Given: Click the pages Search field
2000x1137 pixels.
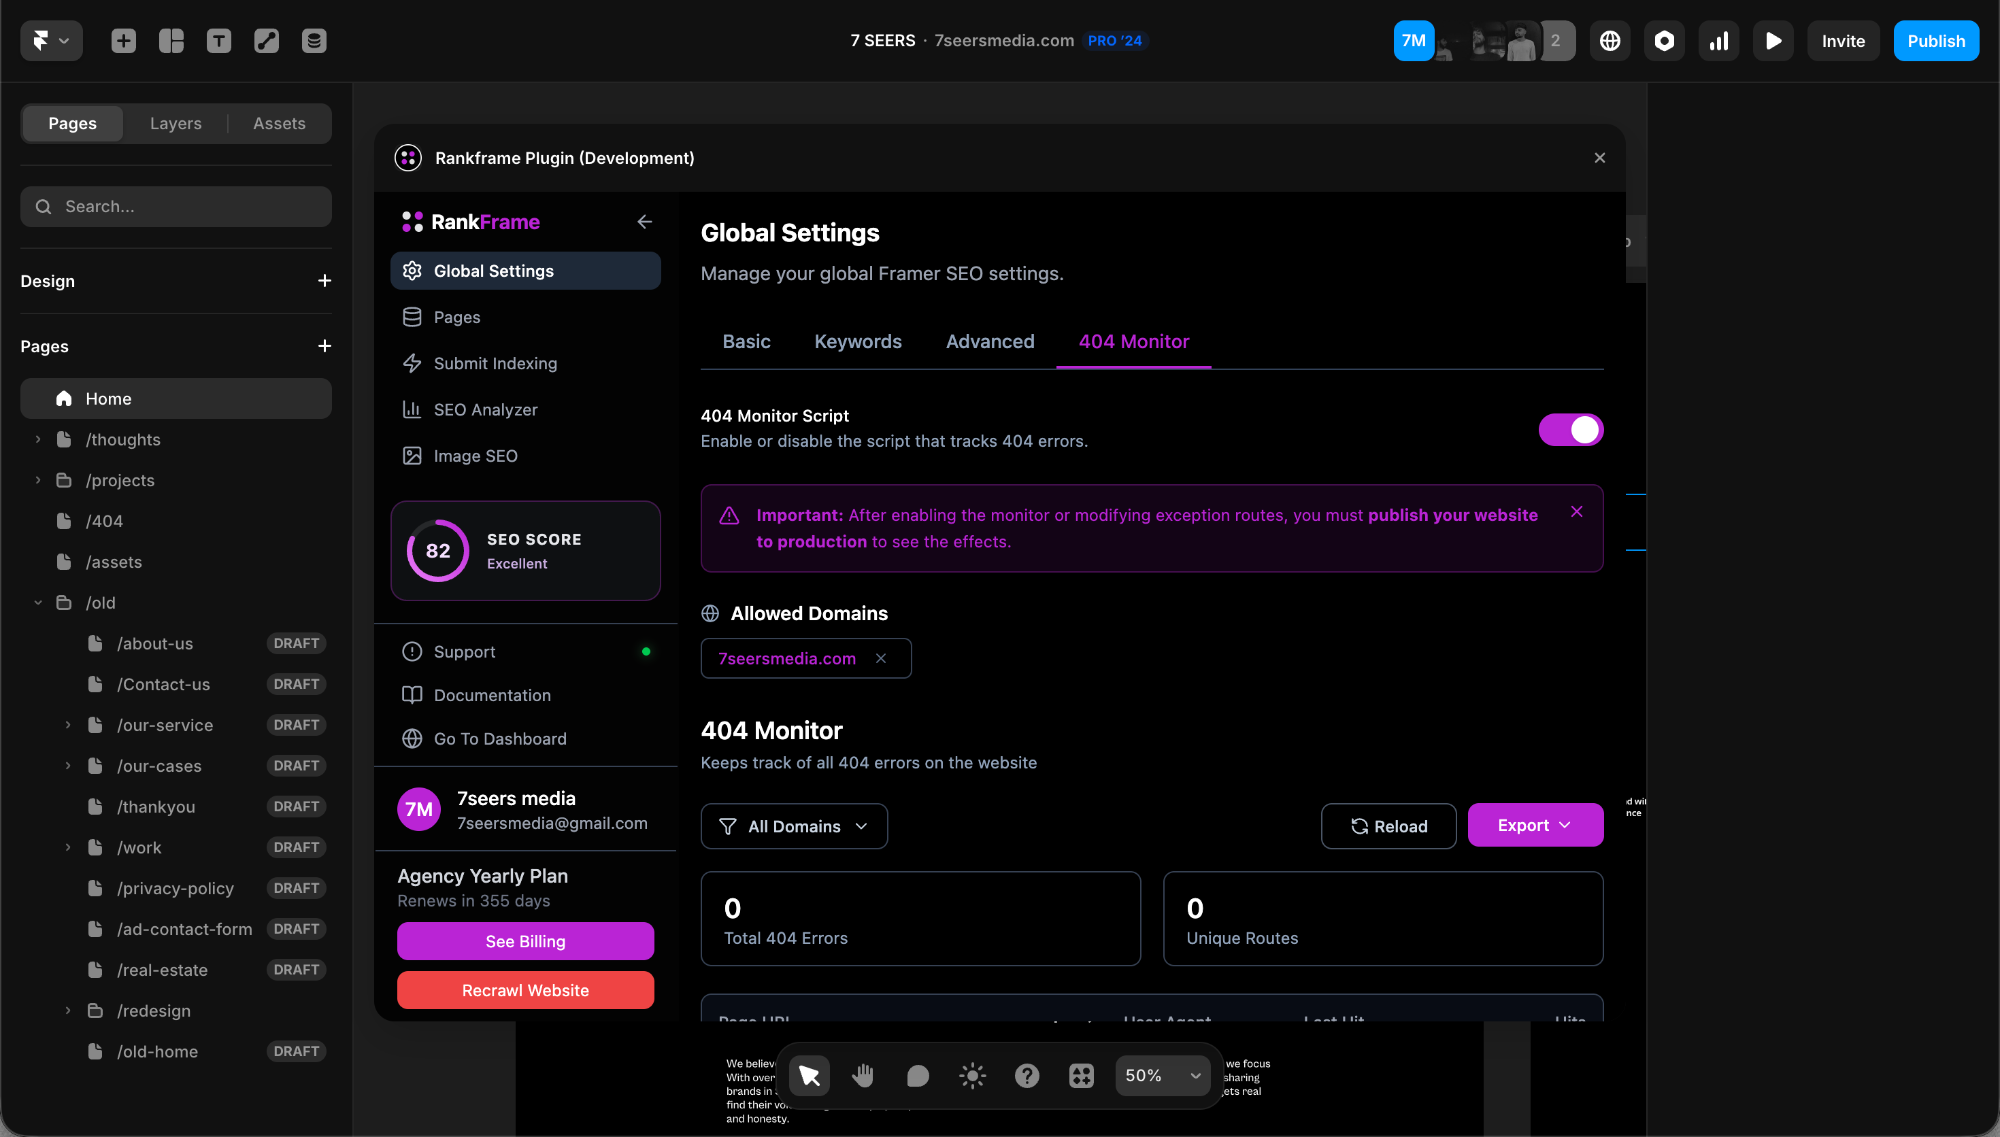Looking at the screenshot, I should pyautogui.click(x=176, y=207).
